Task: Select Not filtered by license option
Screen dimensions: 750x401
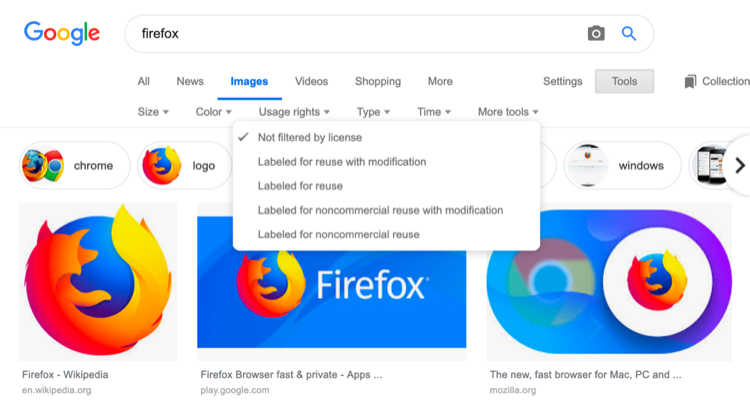Action: pos(309,137)
